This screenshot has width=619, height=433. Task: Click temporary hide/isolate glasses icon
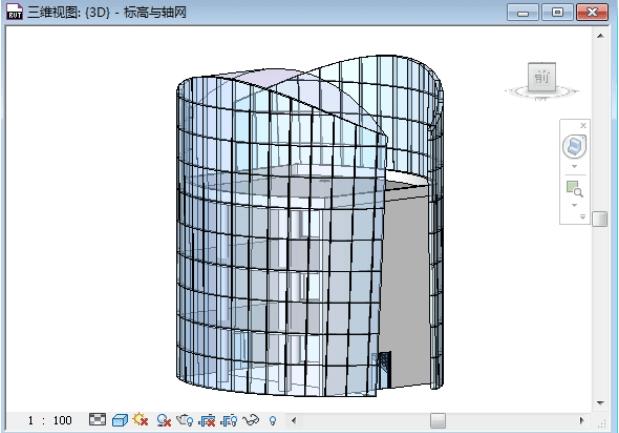(250, 421)
